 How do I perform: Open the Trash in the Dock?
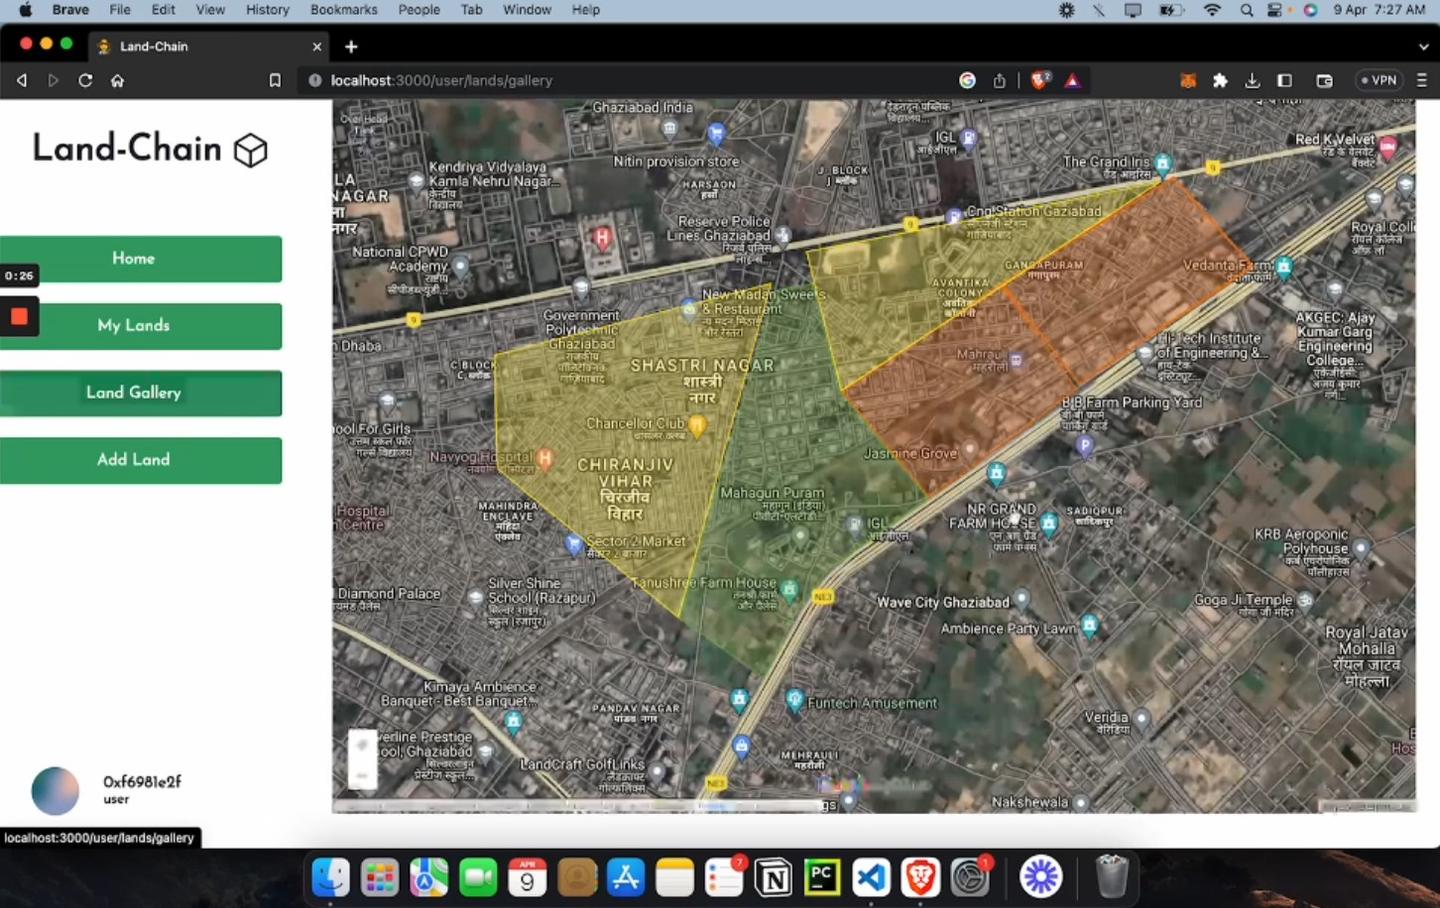(1111, 877)
